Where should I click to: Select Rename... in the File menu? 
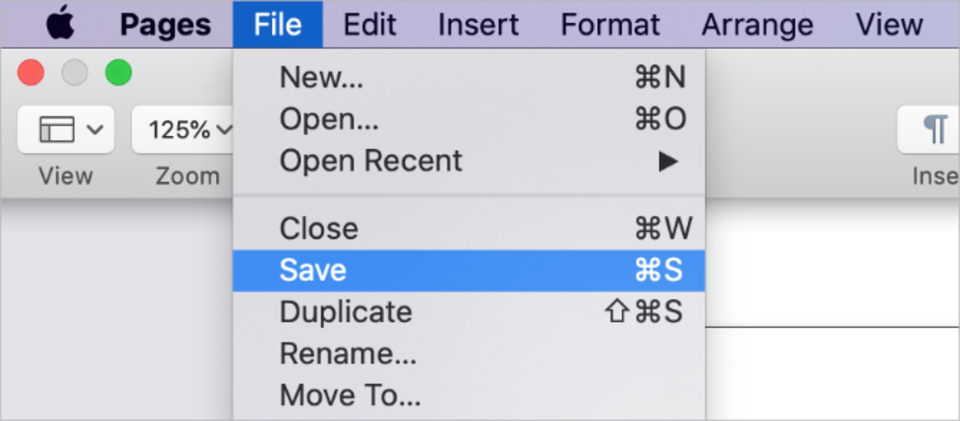coord(469,354)
